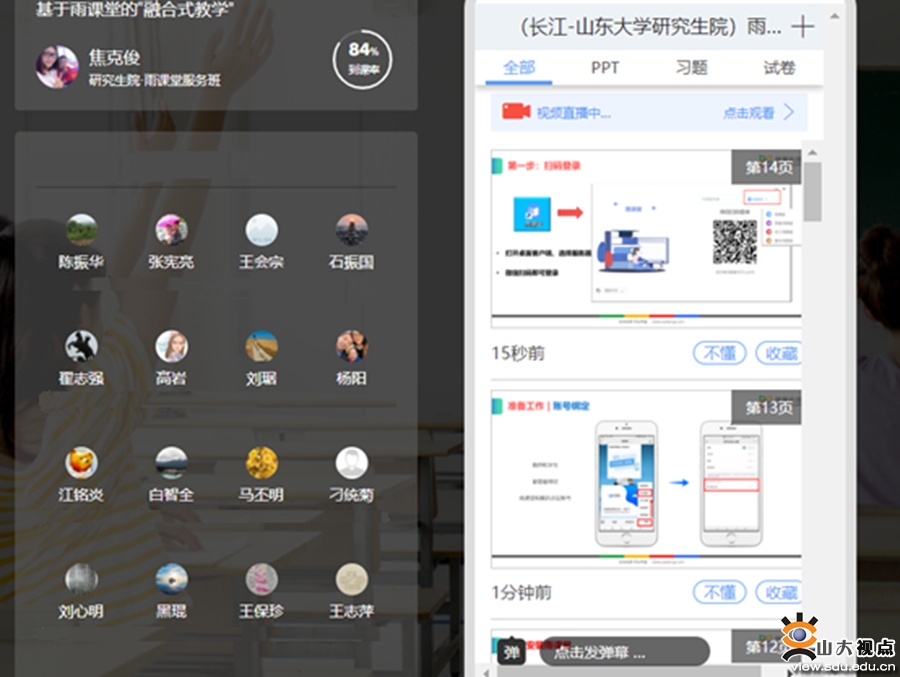Select 张宪亮's profile picture
The image size is (900, 677).
[x=171, y=230]
